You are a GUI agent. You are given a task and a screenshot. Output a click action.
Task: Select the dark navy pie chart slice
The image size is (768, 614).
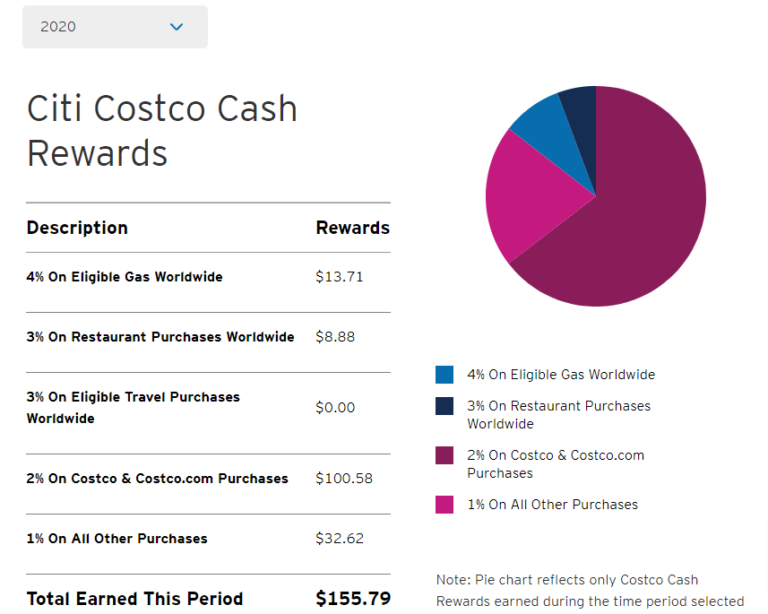point(580,105)
